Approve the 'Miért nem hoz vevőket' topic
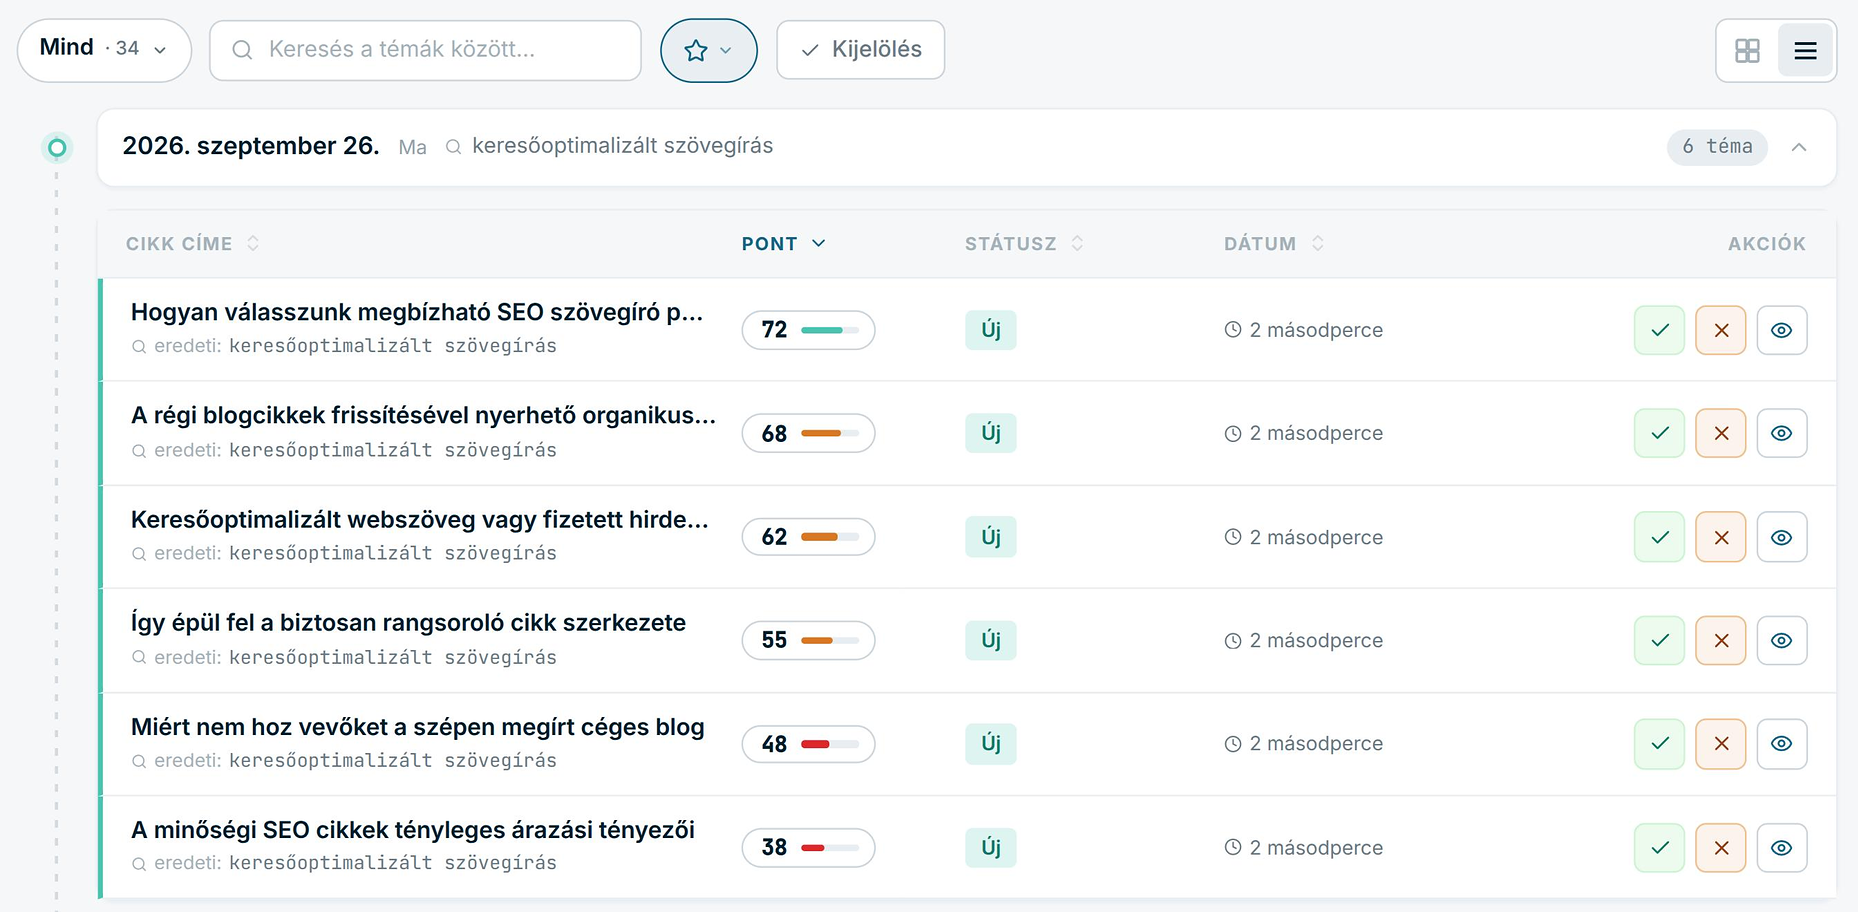 click(1659, 744)
